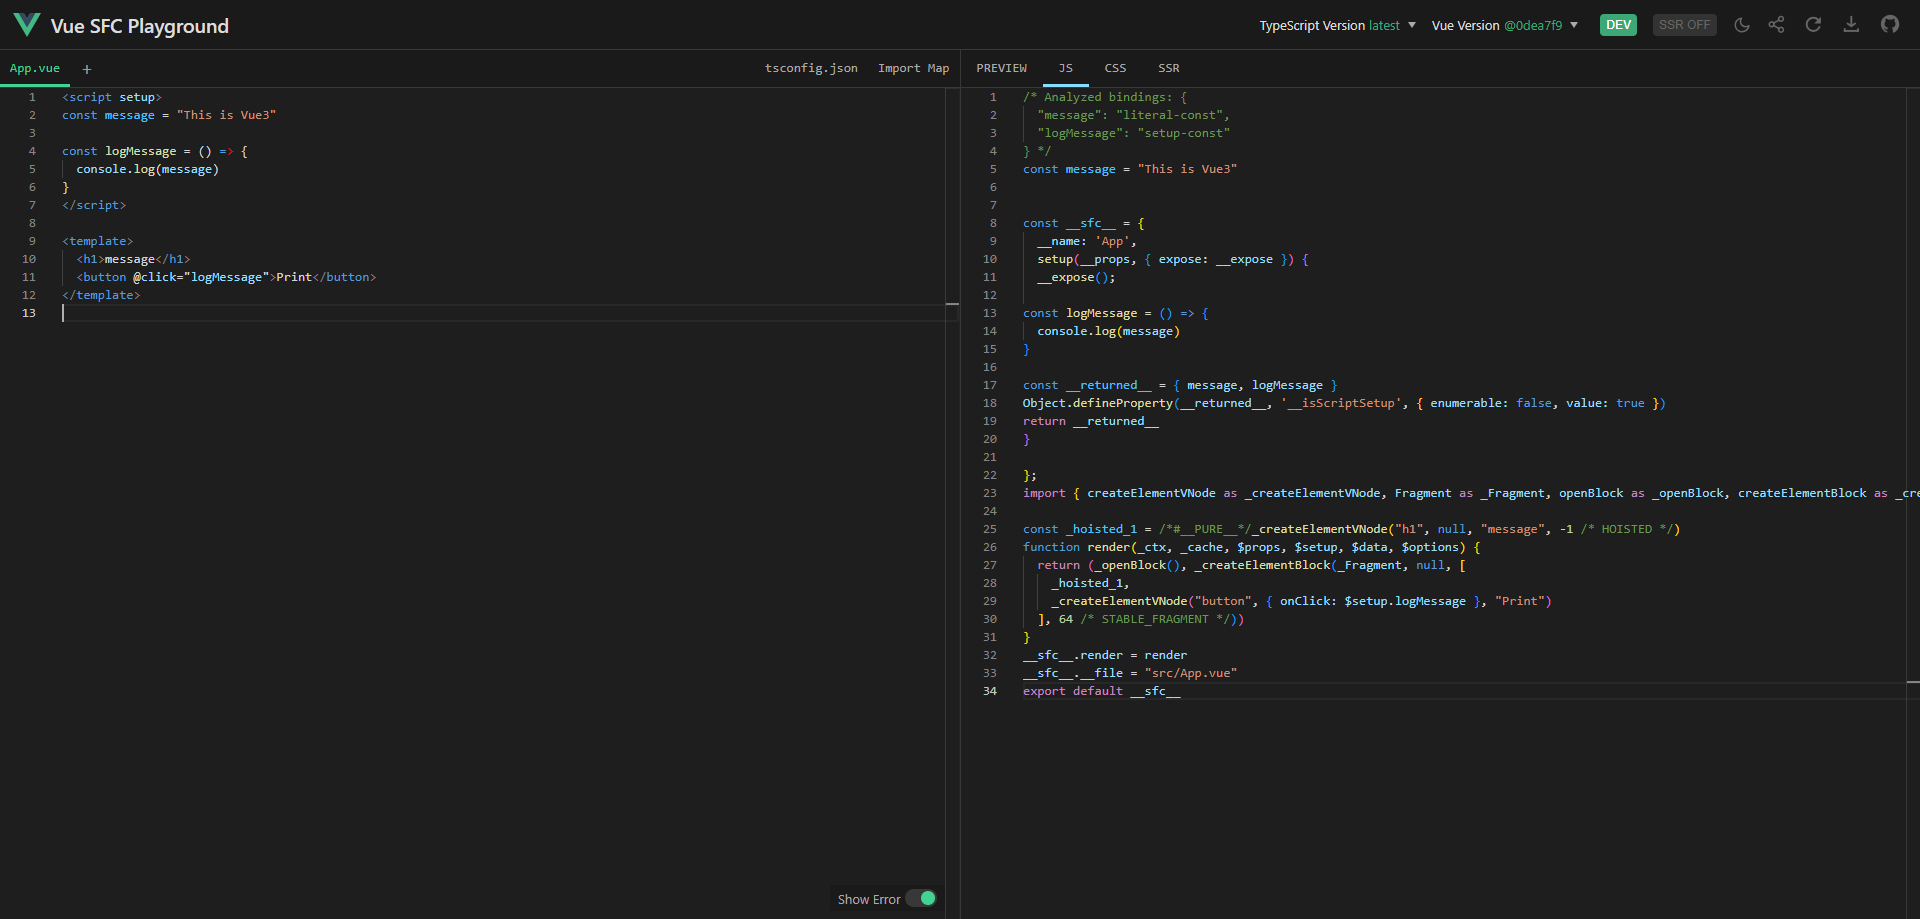The image size is (1920, 919).
Task: Toggle the SSR OFF button
Action: pyautogui.click(x=1684, y=25)
